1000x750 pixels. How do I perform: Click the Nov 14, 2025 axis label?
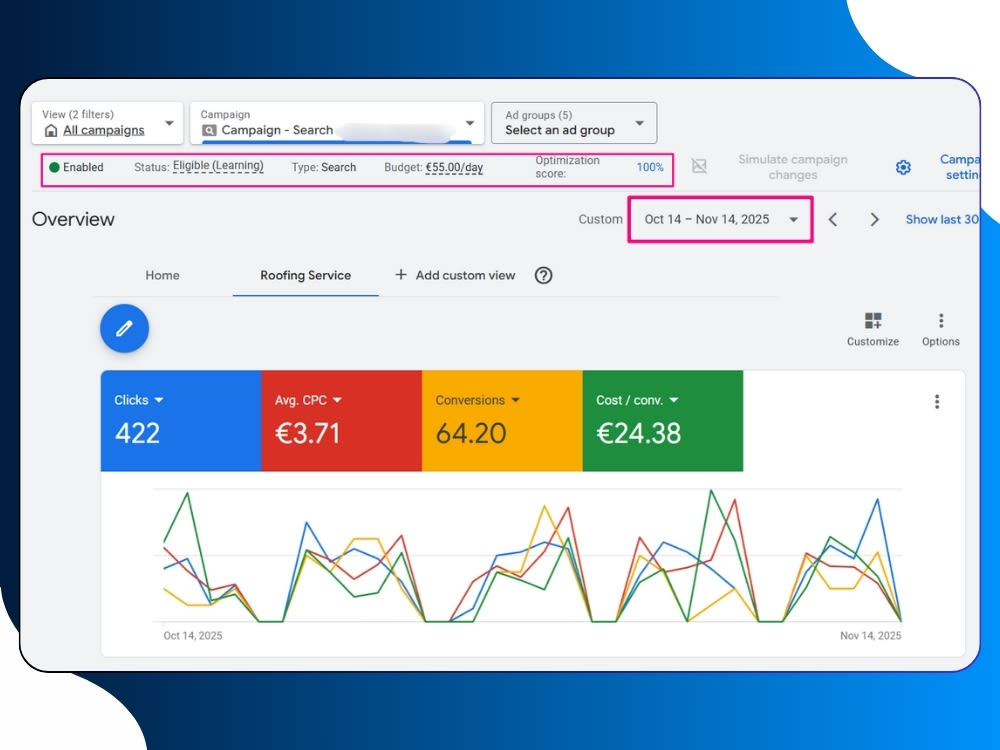tap(871, 636)
